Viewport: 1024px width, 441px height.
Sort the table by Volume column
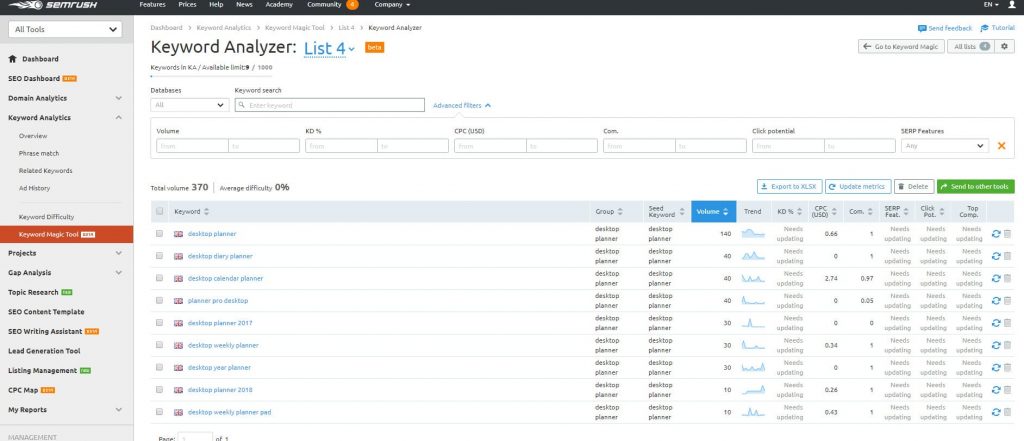pos(713,211)
